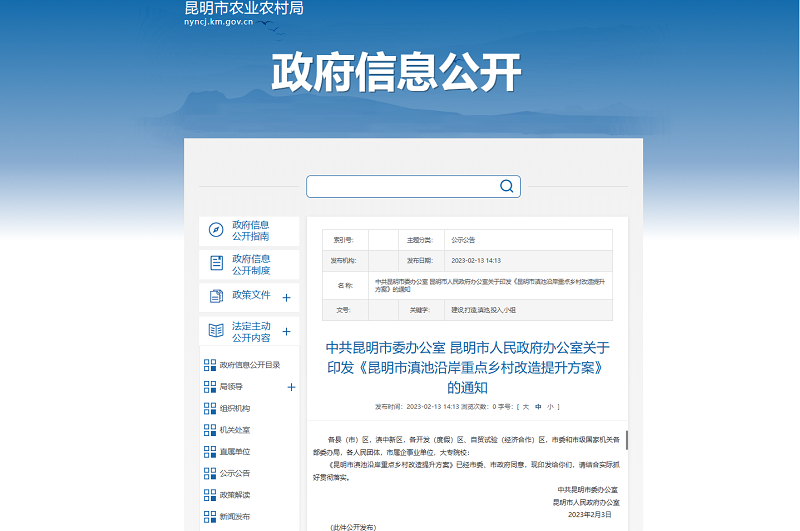Go to 新闻发布 in the sidebar
Image resolution: width=800 pixels, height=531 pixels.
click(235, 517)
